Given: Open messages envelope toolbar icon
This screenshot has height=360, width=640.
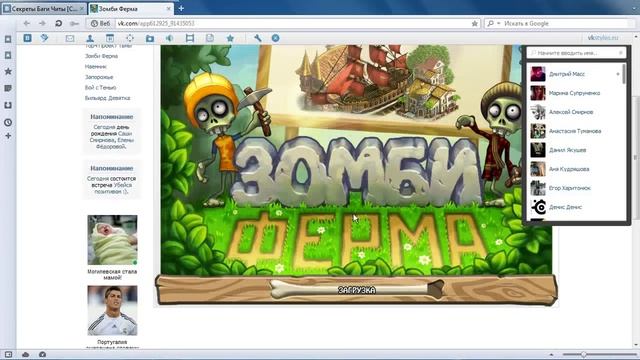Looking at the screenshot, I should point(70,38).
